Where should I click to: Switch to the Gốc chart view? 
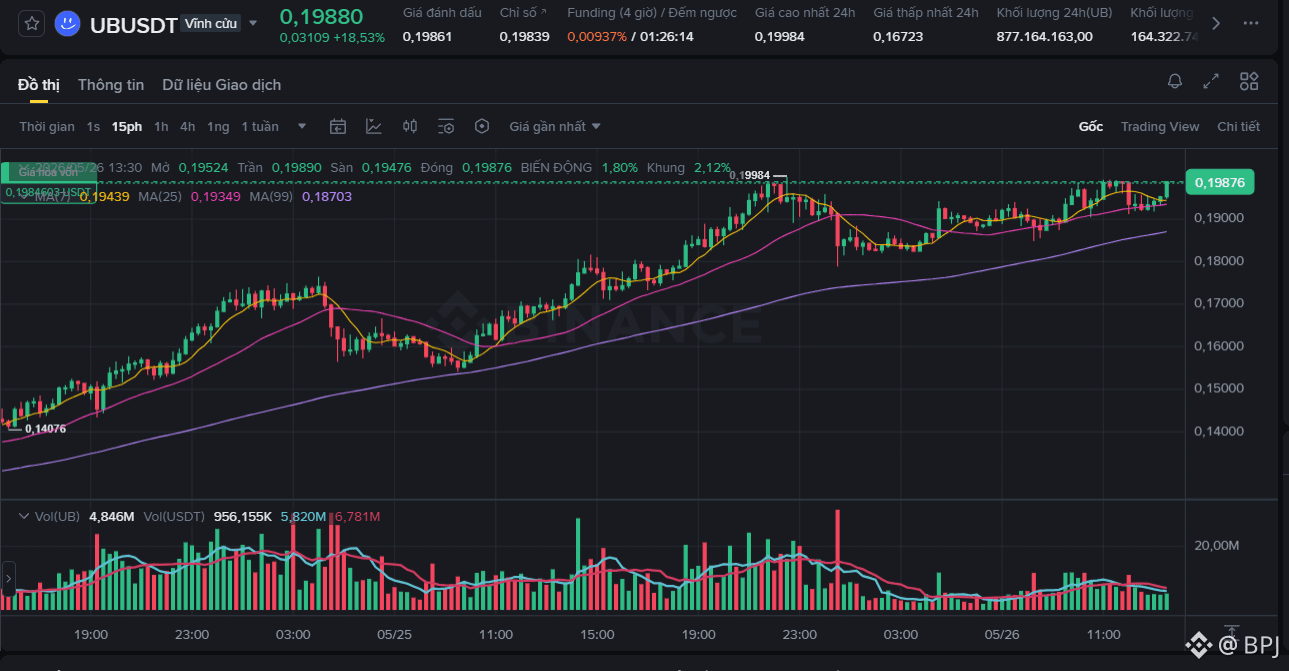(x=1090, y=126)
